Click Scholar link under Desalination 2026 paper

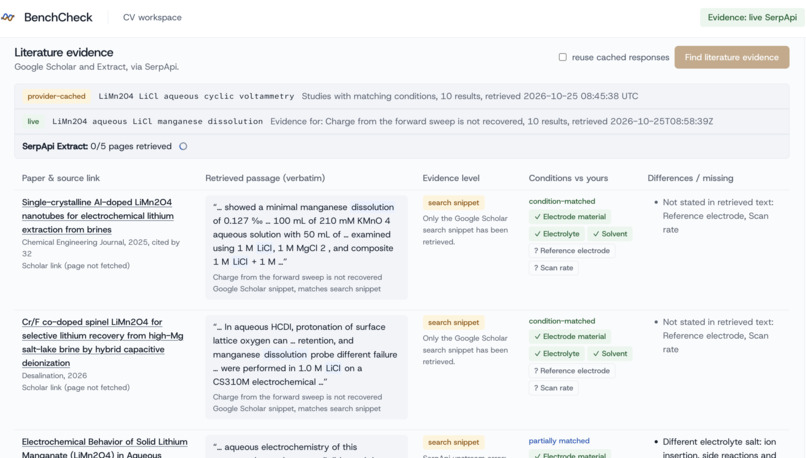pos(76,387)
